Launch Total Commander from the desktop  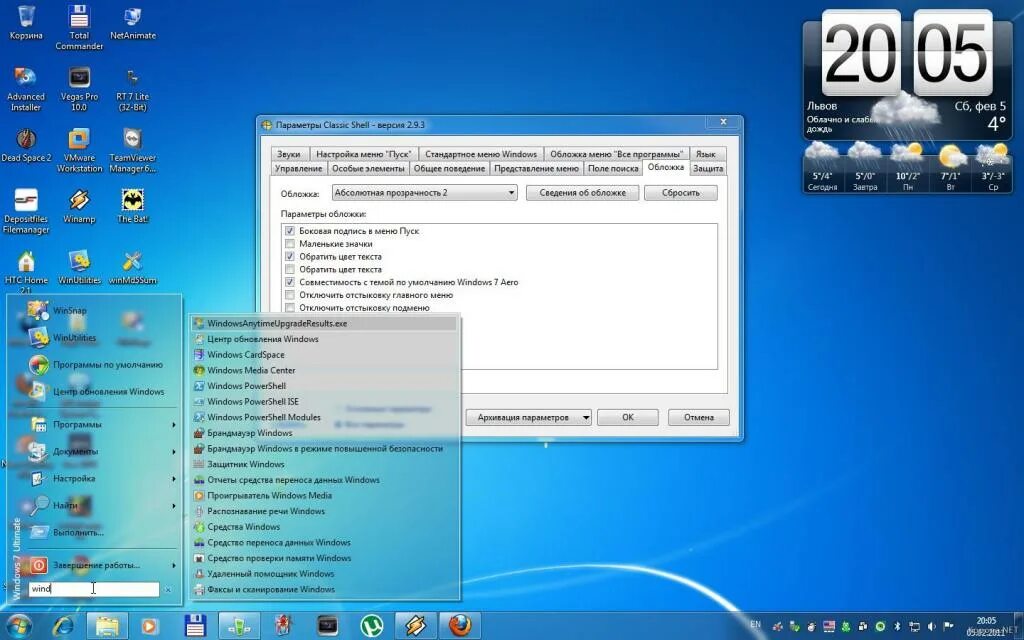[x=79, y=28]
